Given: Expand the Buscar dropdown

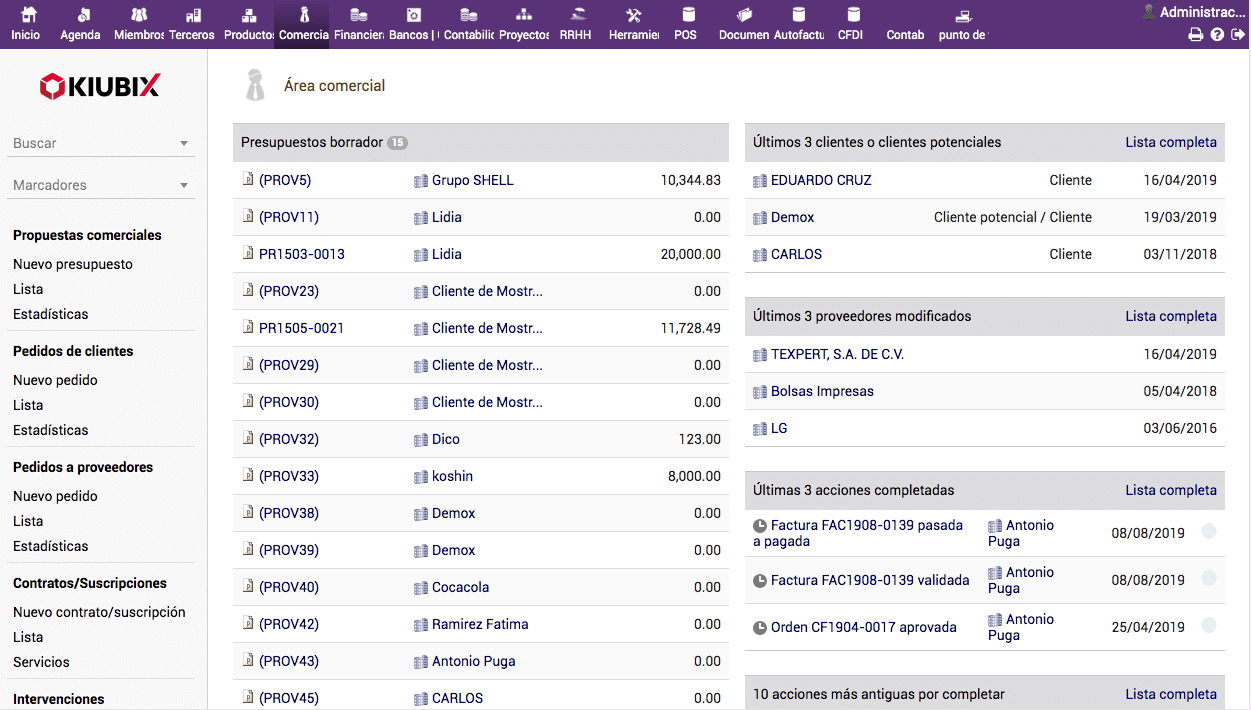Looking at the screenshot, I should click(x=184, y=144).
